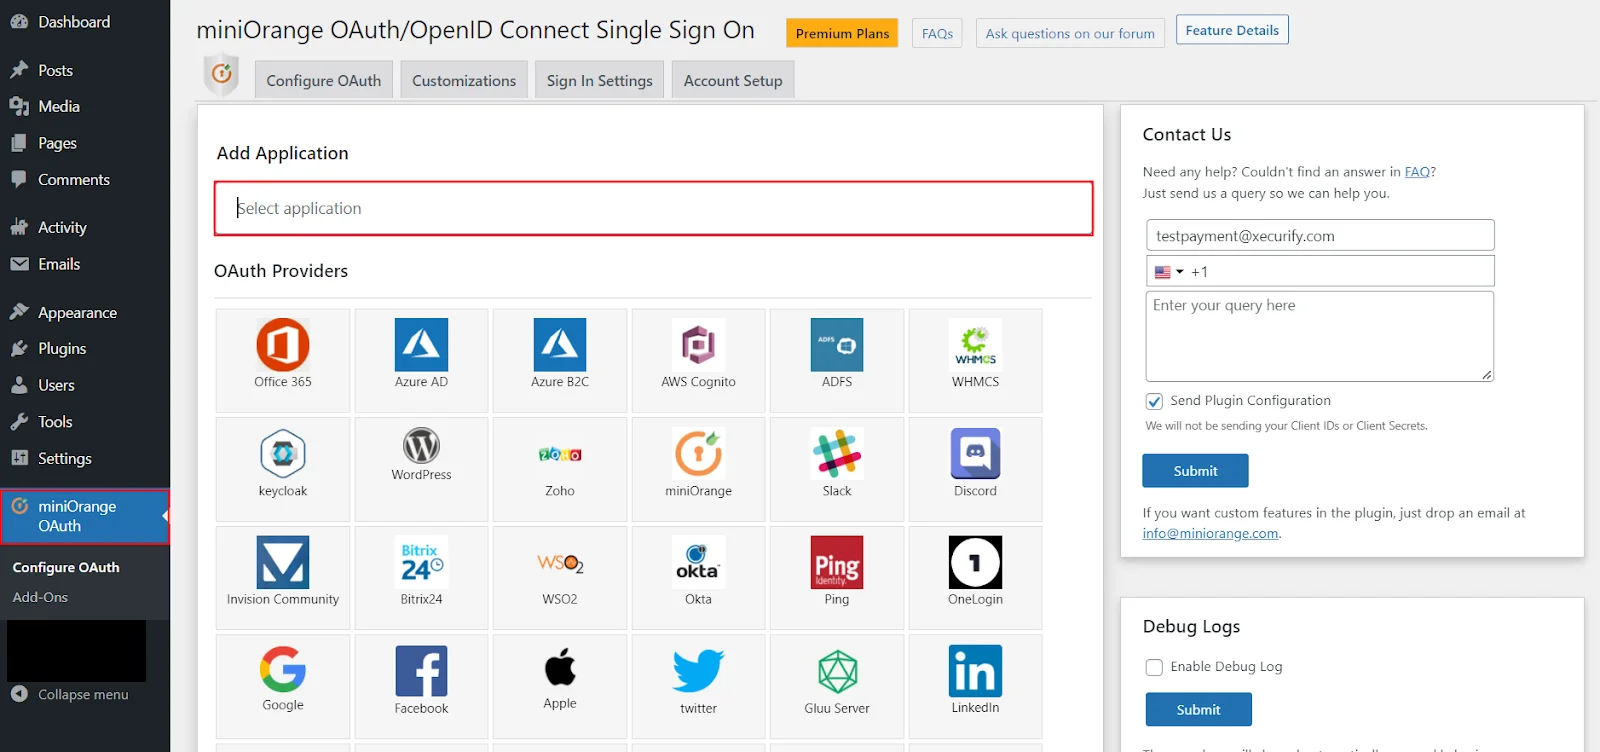Open the Customizations tab
This screenshot has height=752, width=1600.
[x=464, y=80]
